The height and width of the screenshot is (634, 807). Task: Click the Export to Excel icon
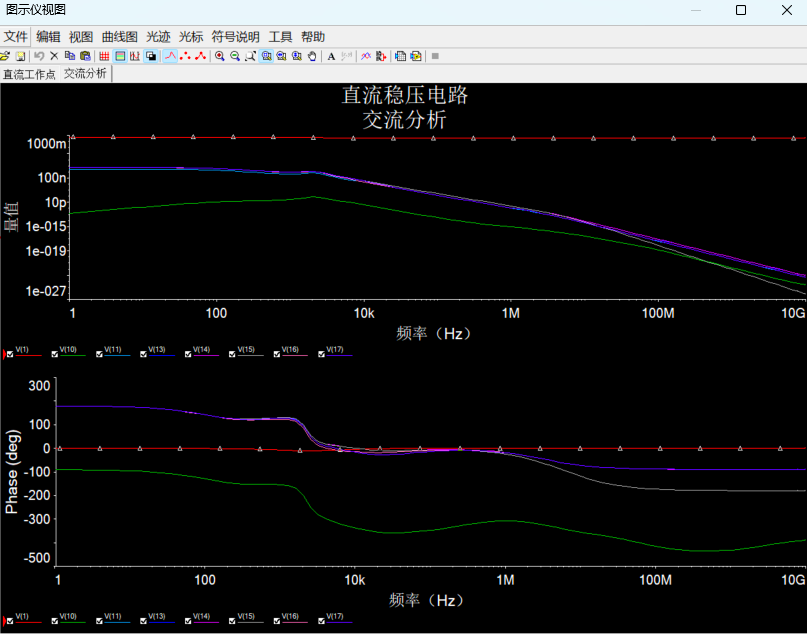click(x=400, y=56)
